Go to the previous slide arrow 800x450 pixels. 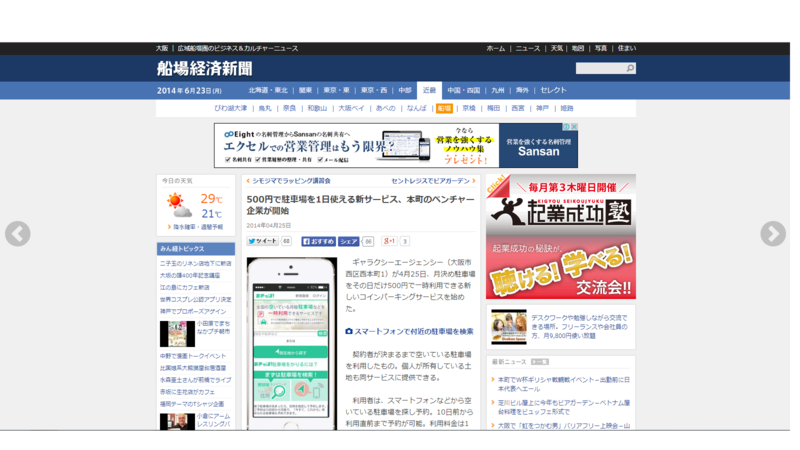pos(18,234)
